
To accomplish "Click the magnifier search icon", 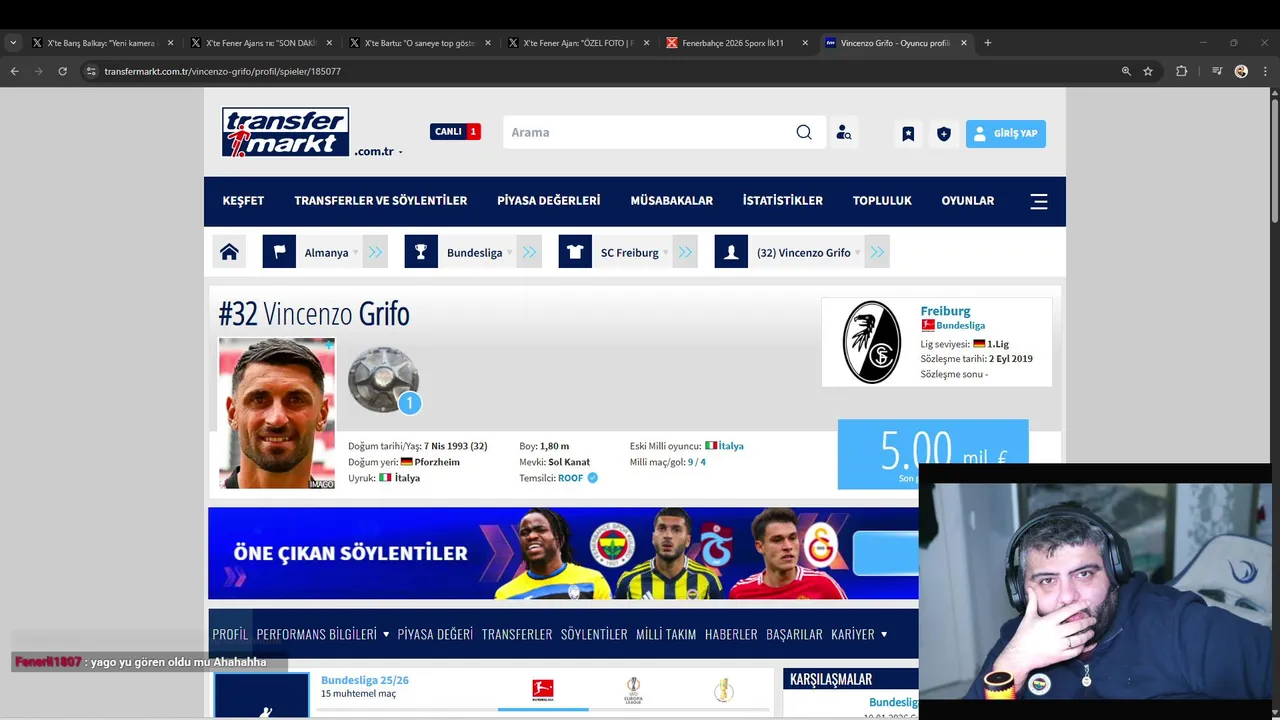I will 804,132.
